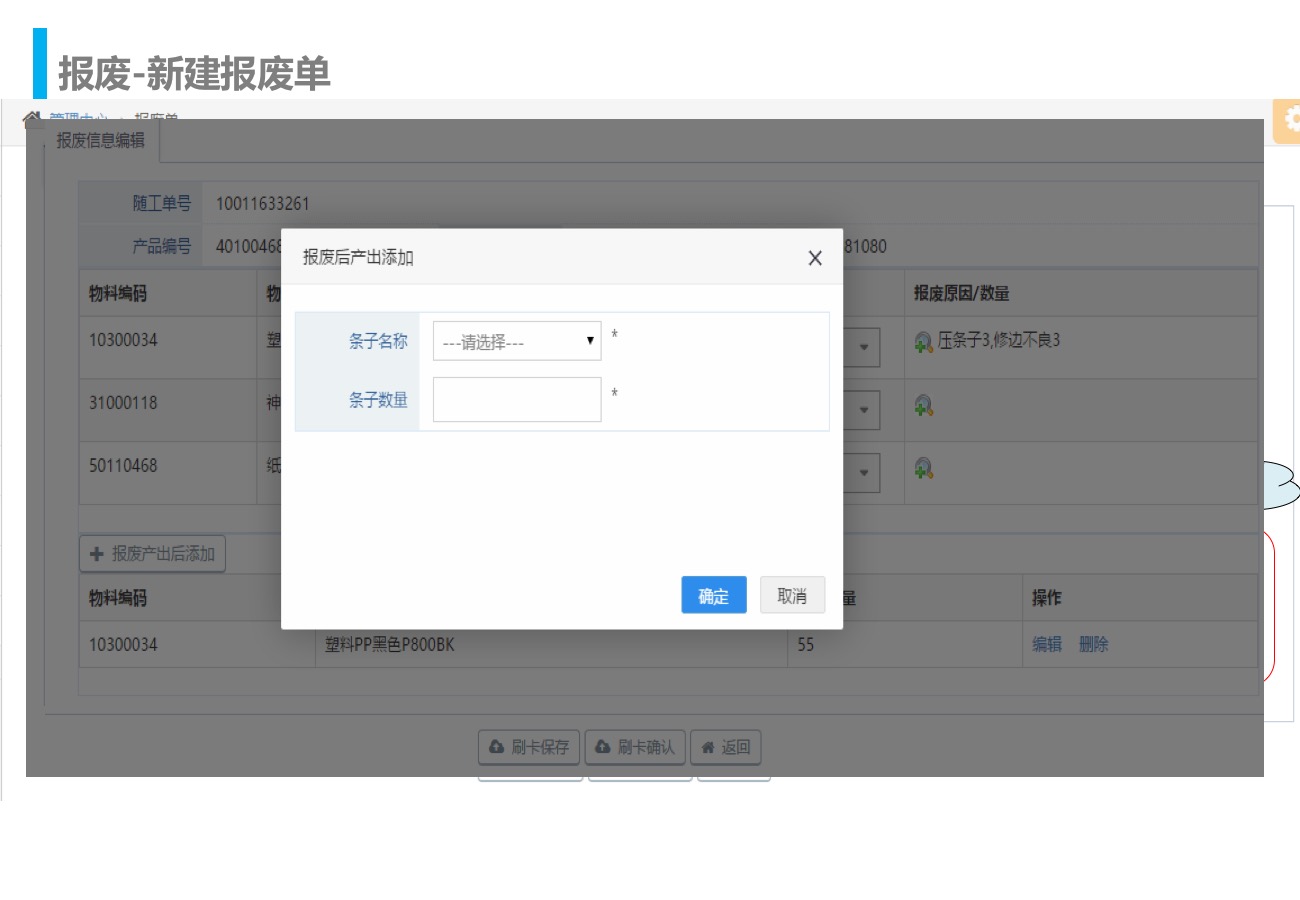Click the magnifier icon beside 压条子3,修边不良3

pos(924,342)
